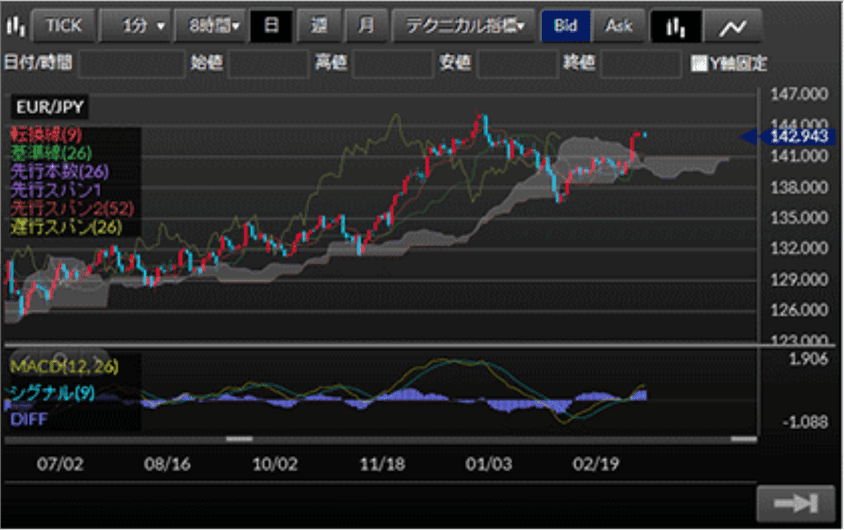Click the 132.000 price axis label

pos(799,248)
